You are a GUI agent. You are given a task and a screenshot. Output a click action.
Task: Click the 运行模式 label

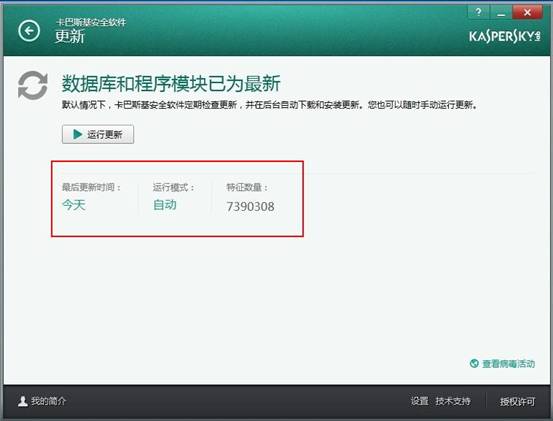click(174, 187)
